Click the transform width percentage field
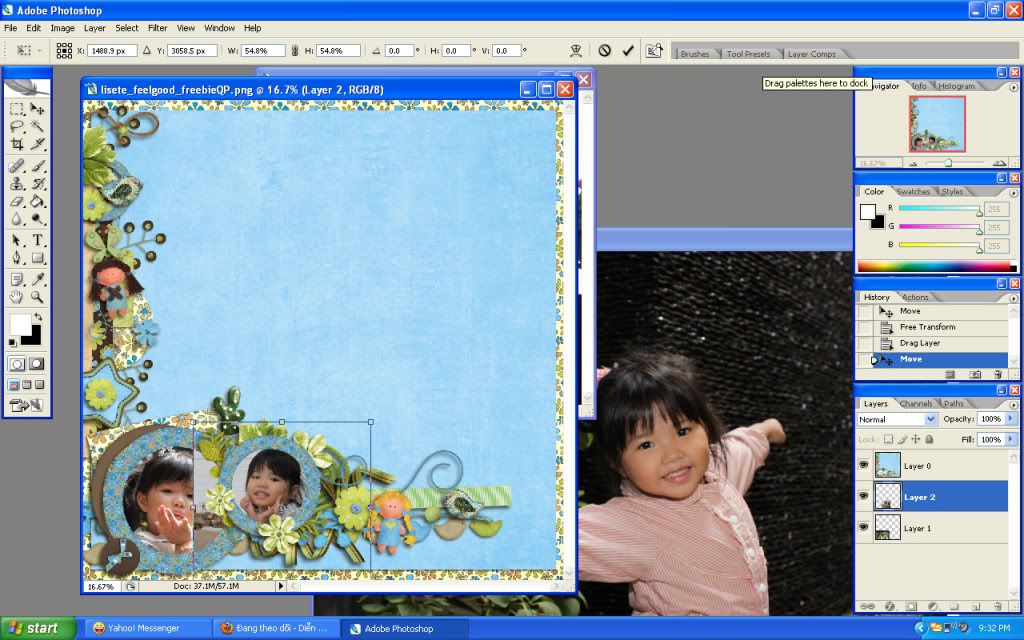 point(262,50)
